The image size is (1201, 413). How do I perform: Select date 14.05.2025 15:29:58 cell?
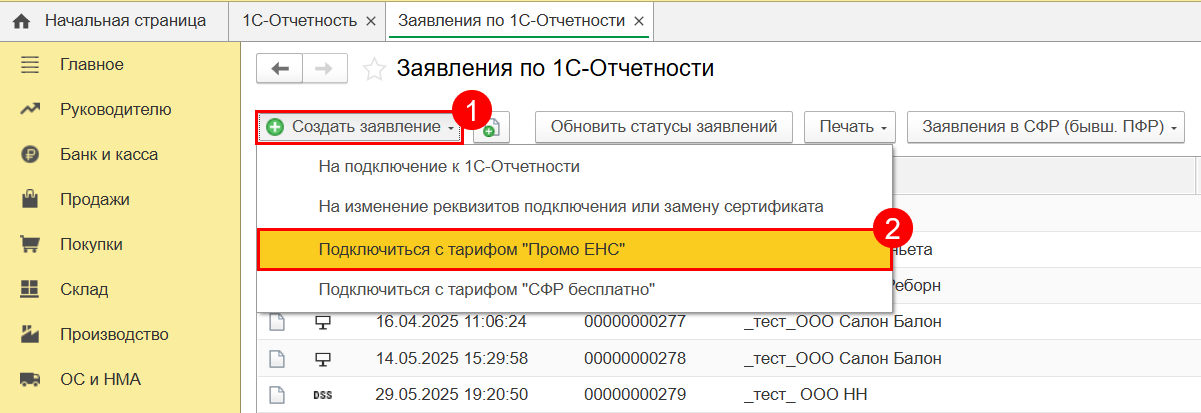(x=451, y=358)
